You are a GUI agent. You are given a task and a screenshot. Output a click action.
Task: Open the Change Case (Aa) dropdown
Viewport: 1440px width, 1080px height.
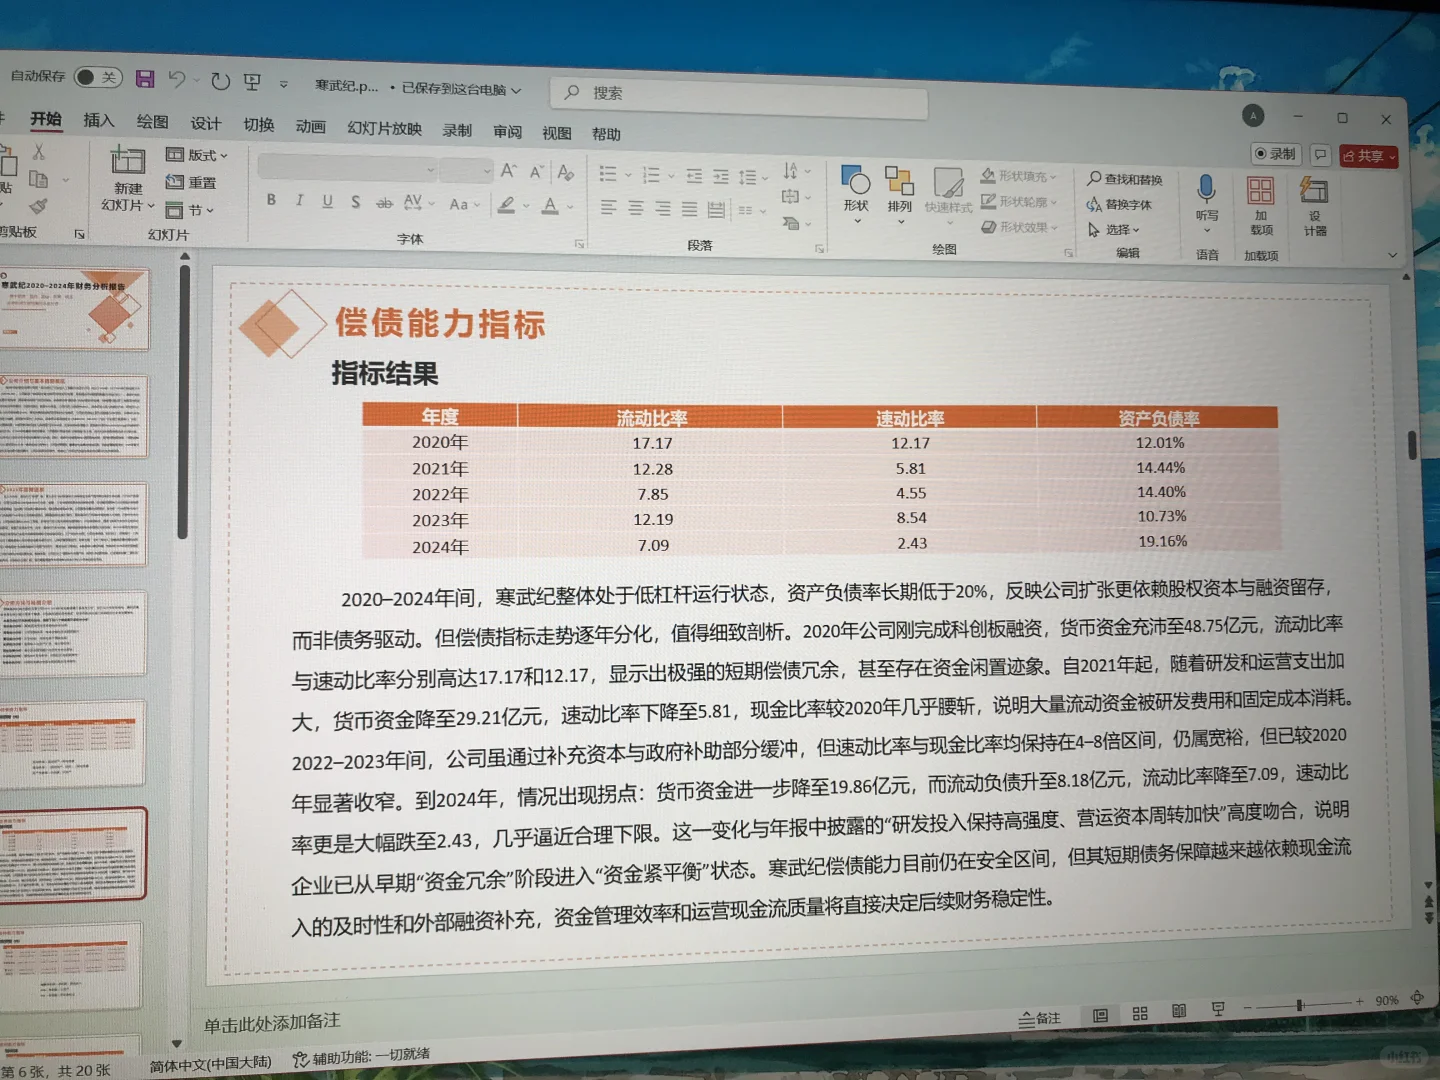[x=462, y=203]
